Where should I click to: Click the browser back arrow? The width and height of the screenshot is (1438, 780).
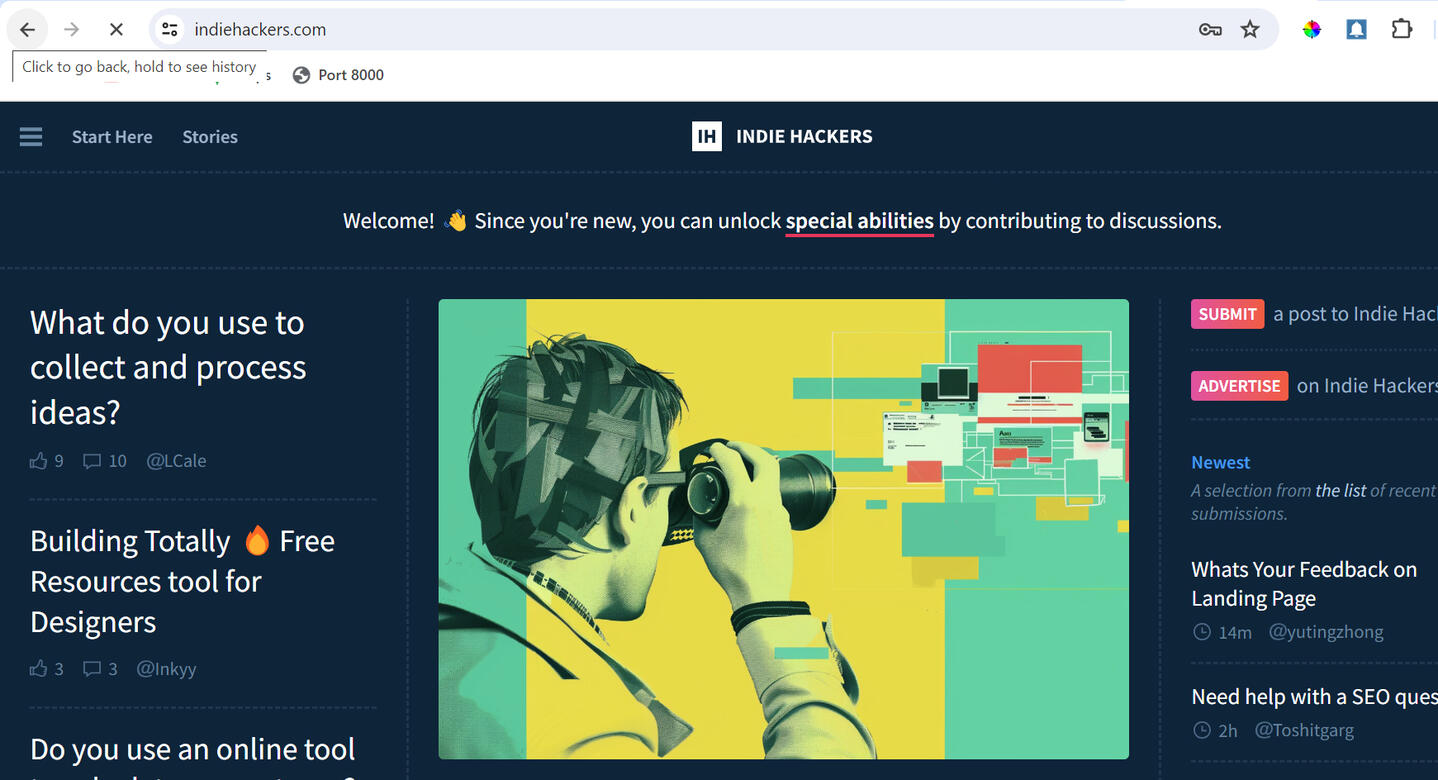pos(28,30)
